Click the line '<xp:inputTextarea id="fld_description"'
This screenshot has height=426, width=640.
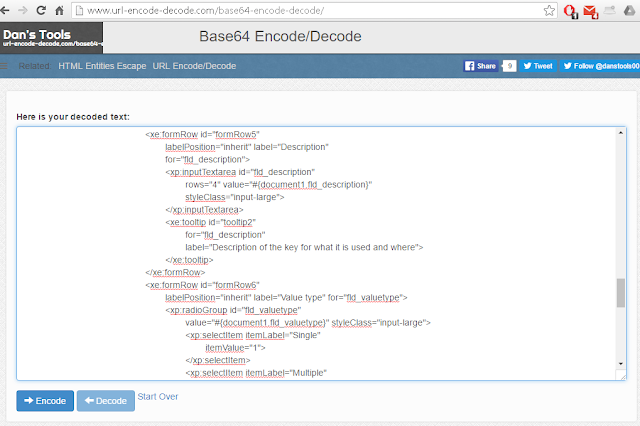[x=240, y=172]
